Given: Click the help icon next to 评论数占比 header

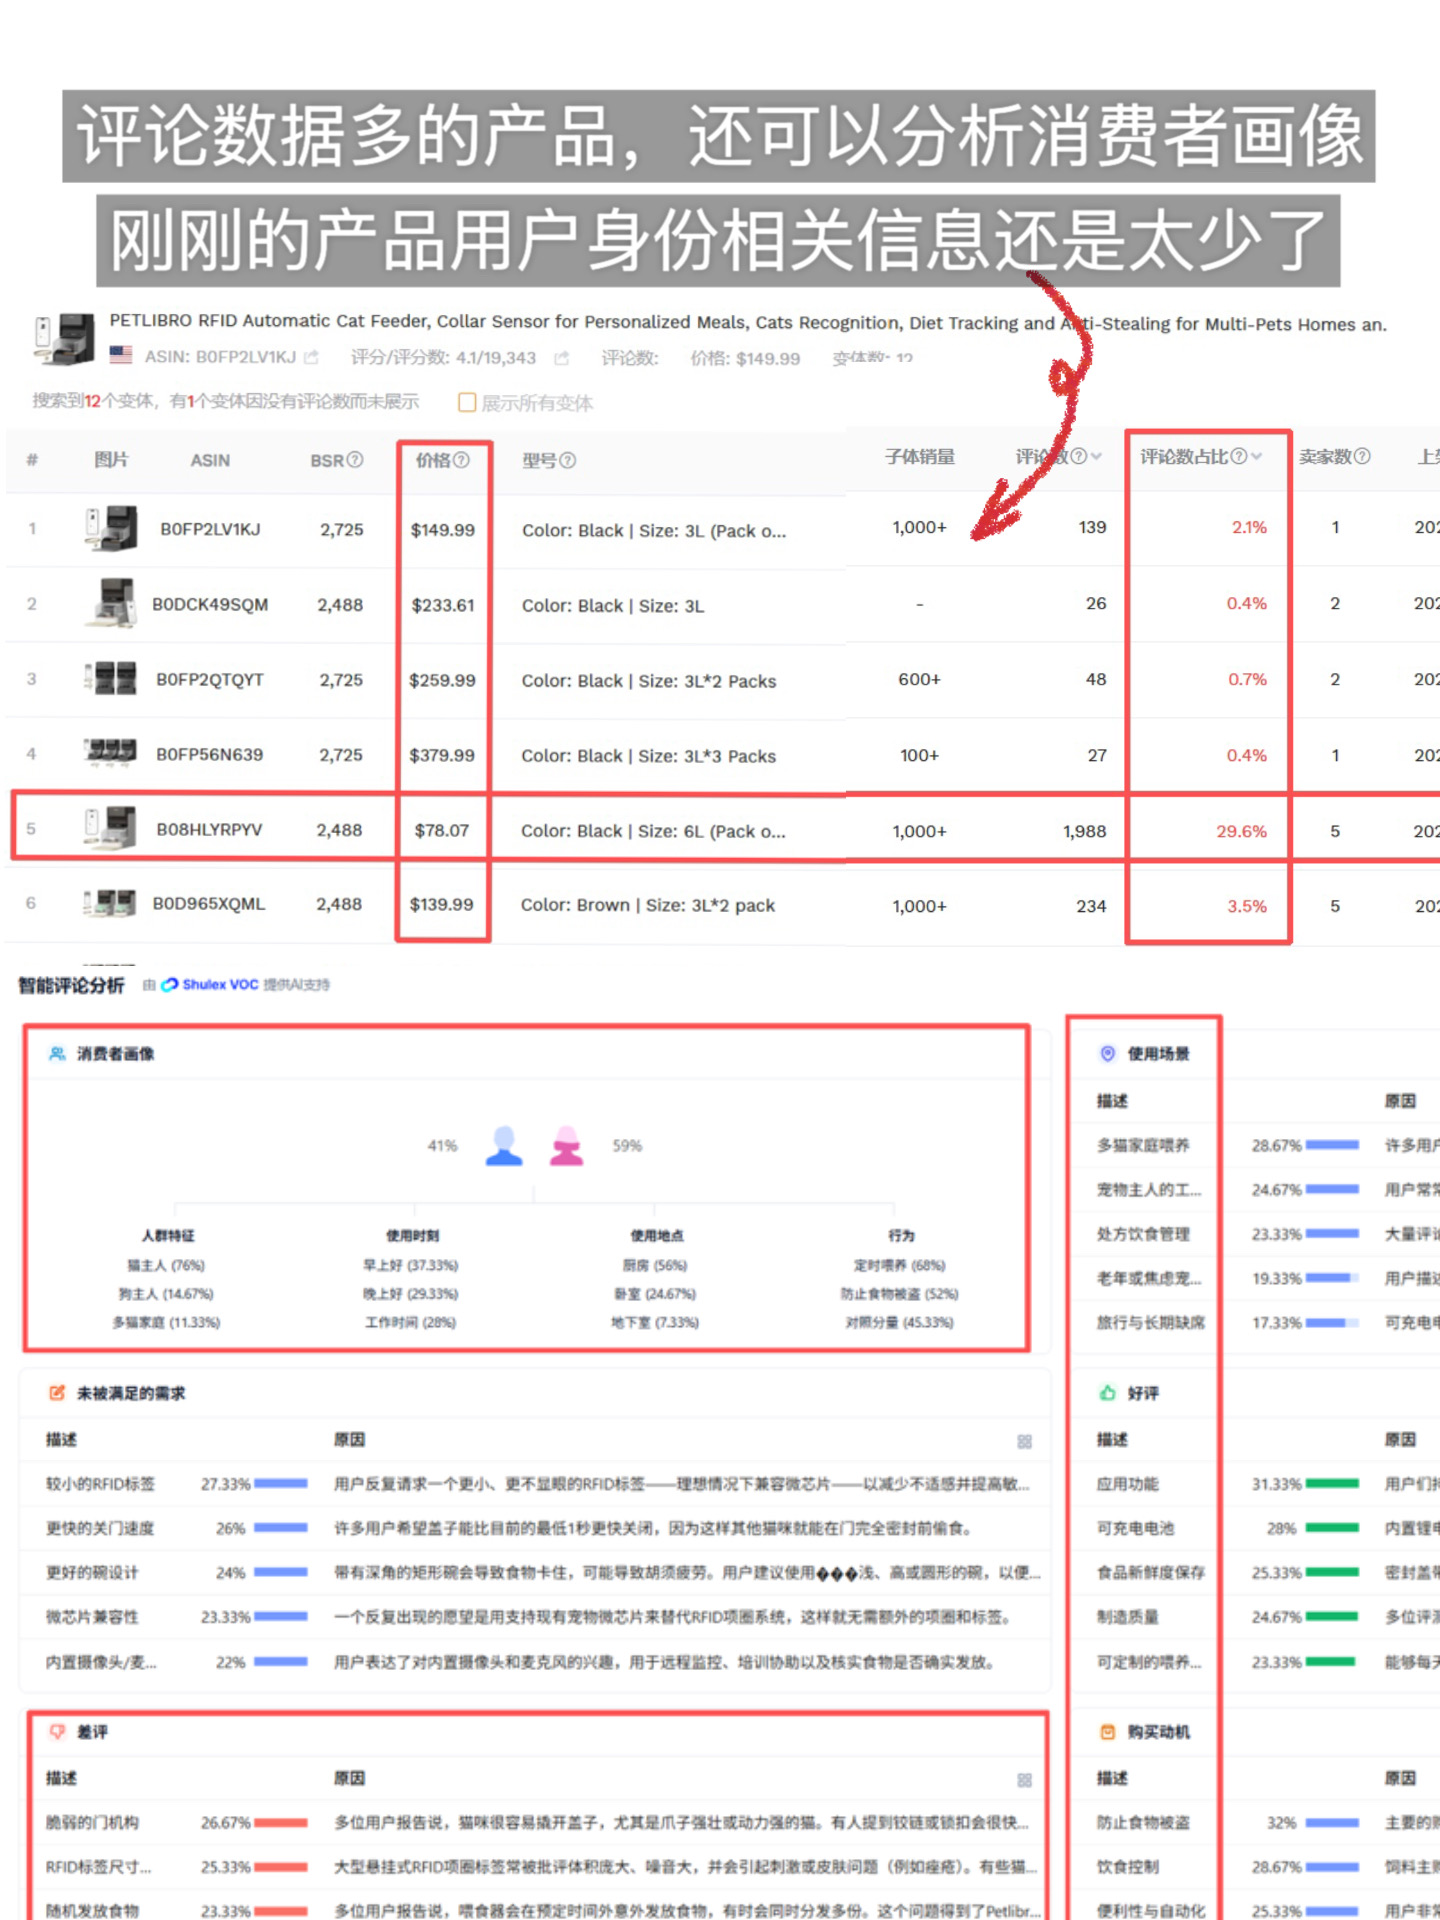Looking at the screenshot, I should point(1239,456).
